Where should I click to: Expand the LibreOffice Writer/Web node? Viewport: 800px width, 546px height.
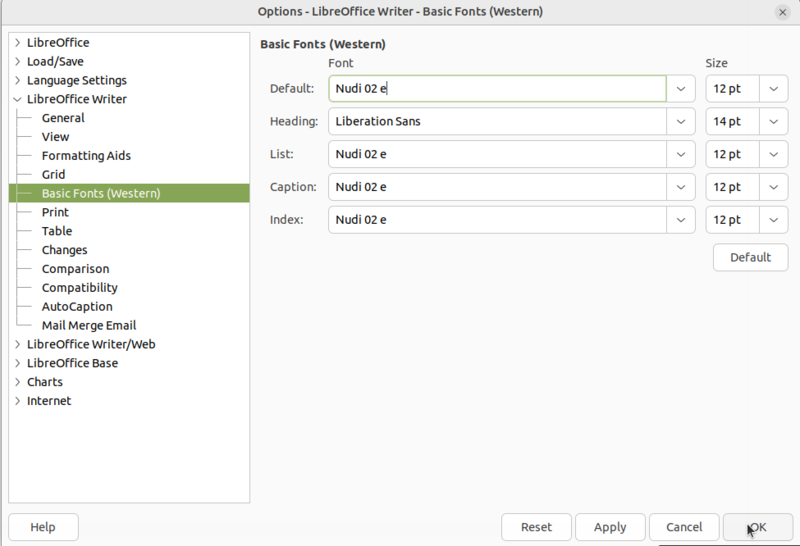[x=17, y=344]
